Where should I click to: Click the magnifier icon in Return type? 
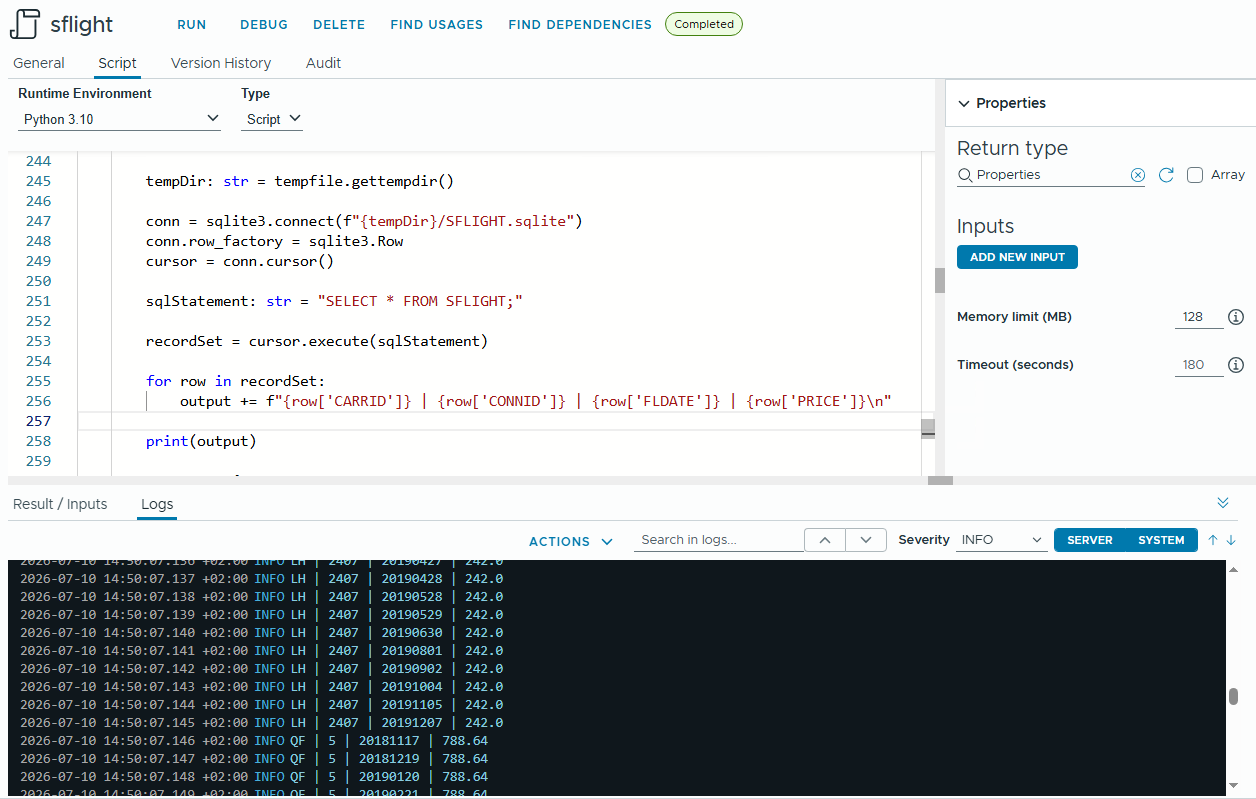(965, 175)
